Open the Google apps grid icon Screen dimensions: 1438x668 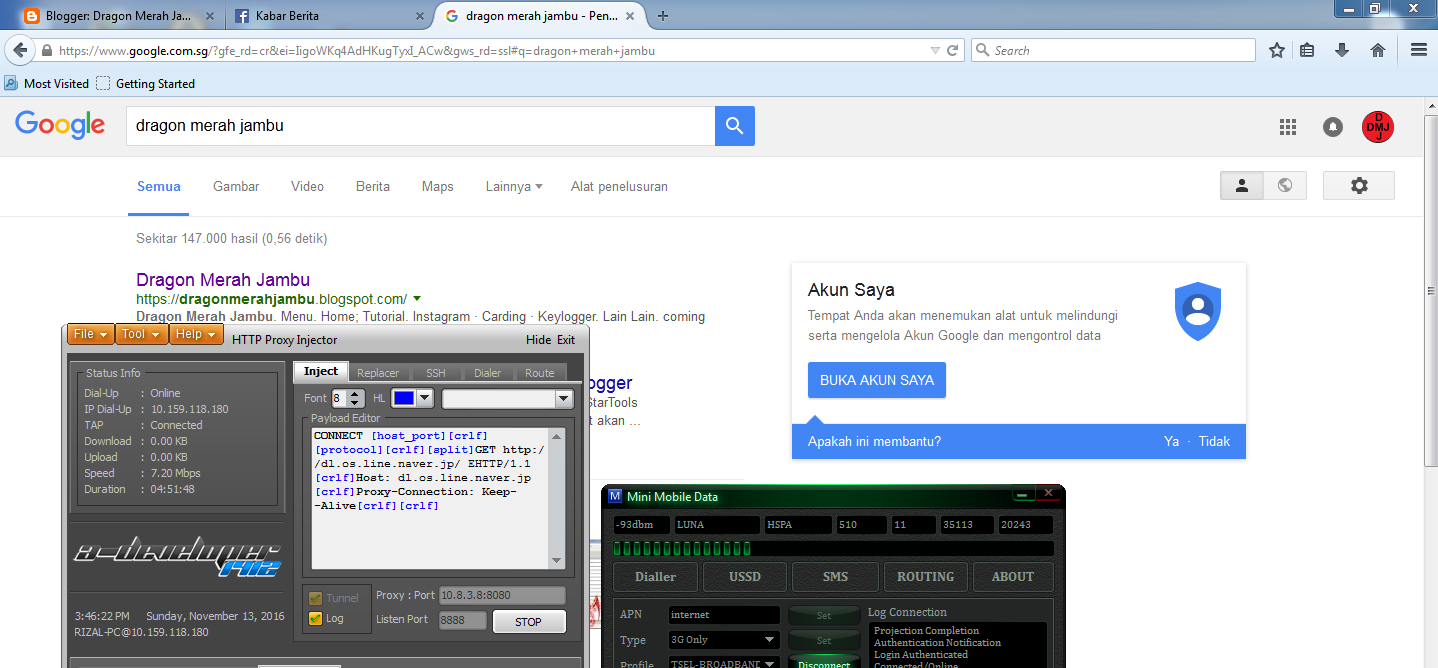(1287, 127)
